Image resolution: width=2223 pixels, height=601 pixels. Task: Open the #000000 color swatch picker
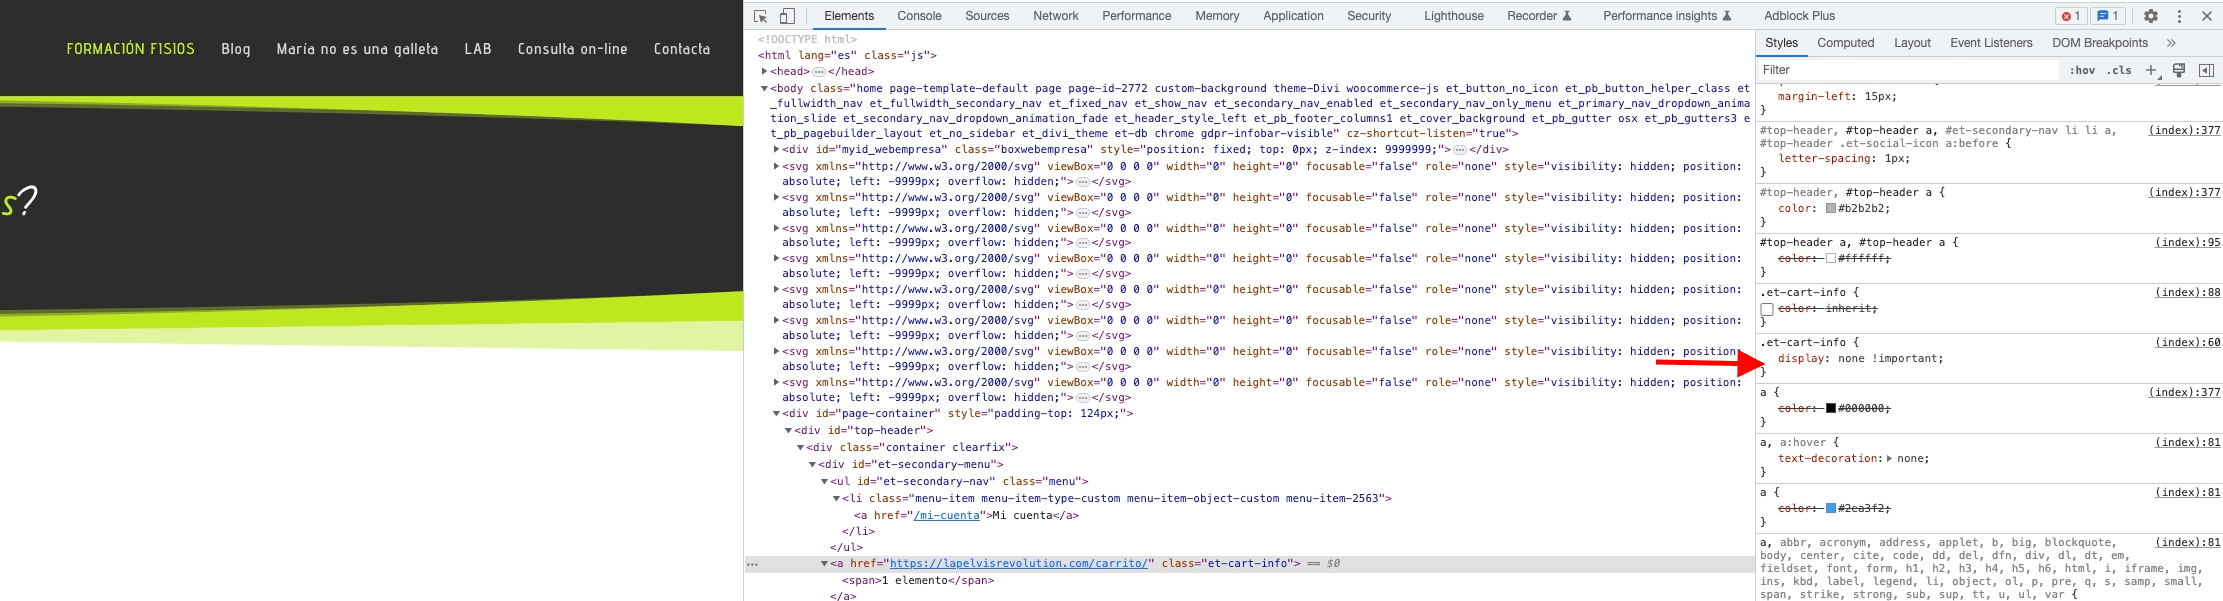[x=1831, y=409]
